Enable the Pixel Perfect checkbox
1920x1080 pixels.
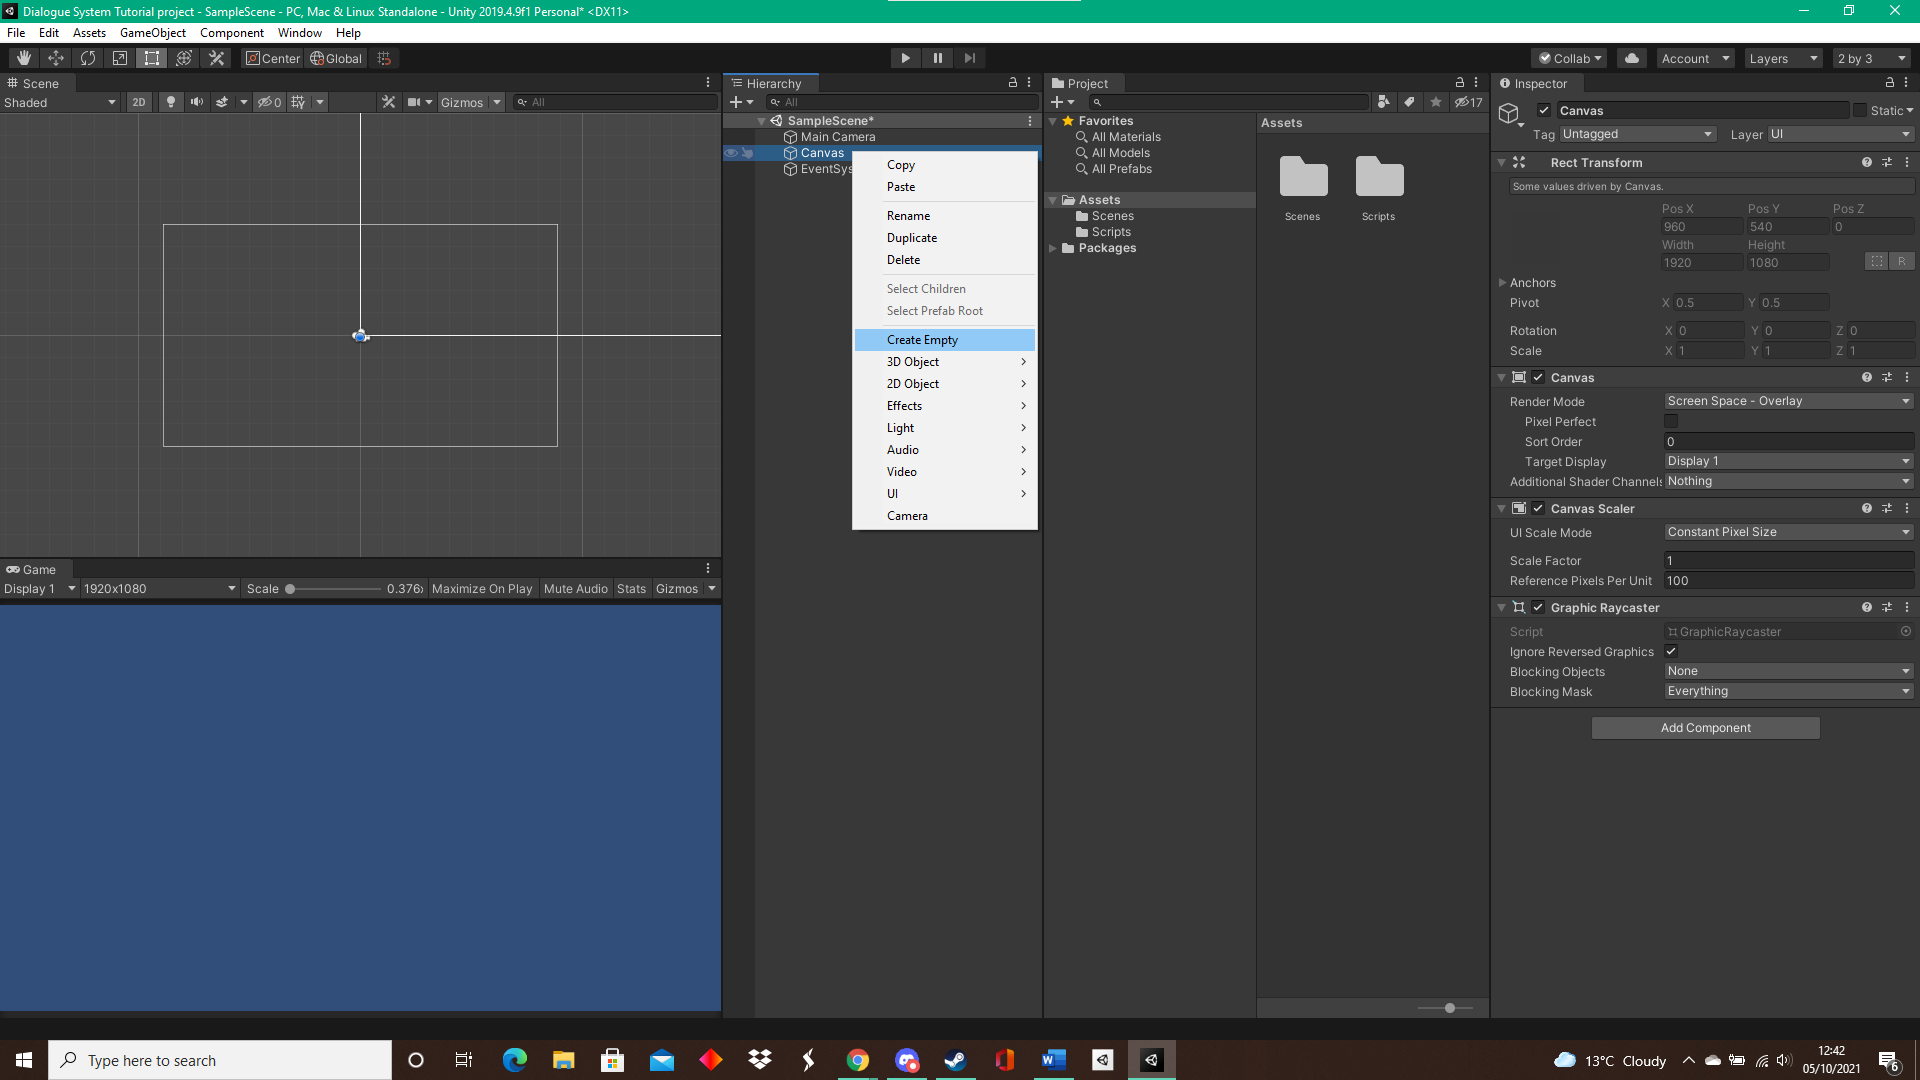pos(1671,421)
